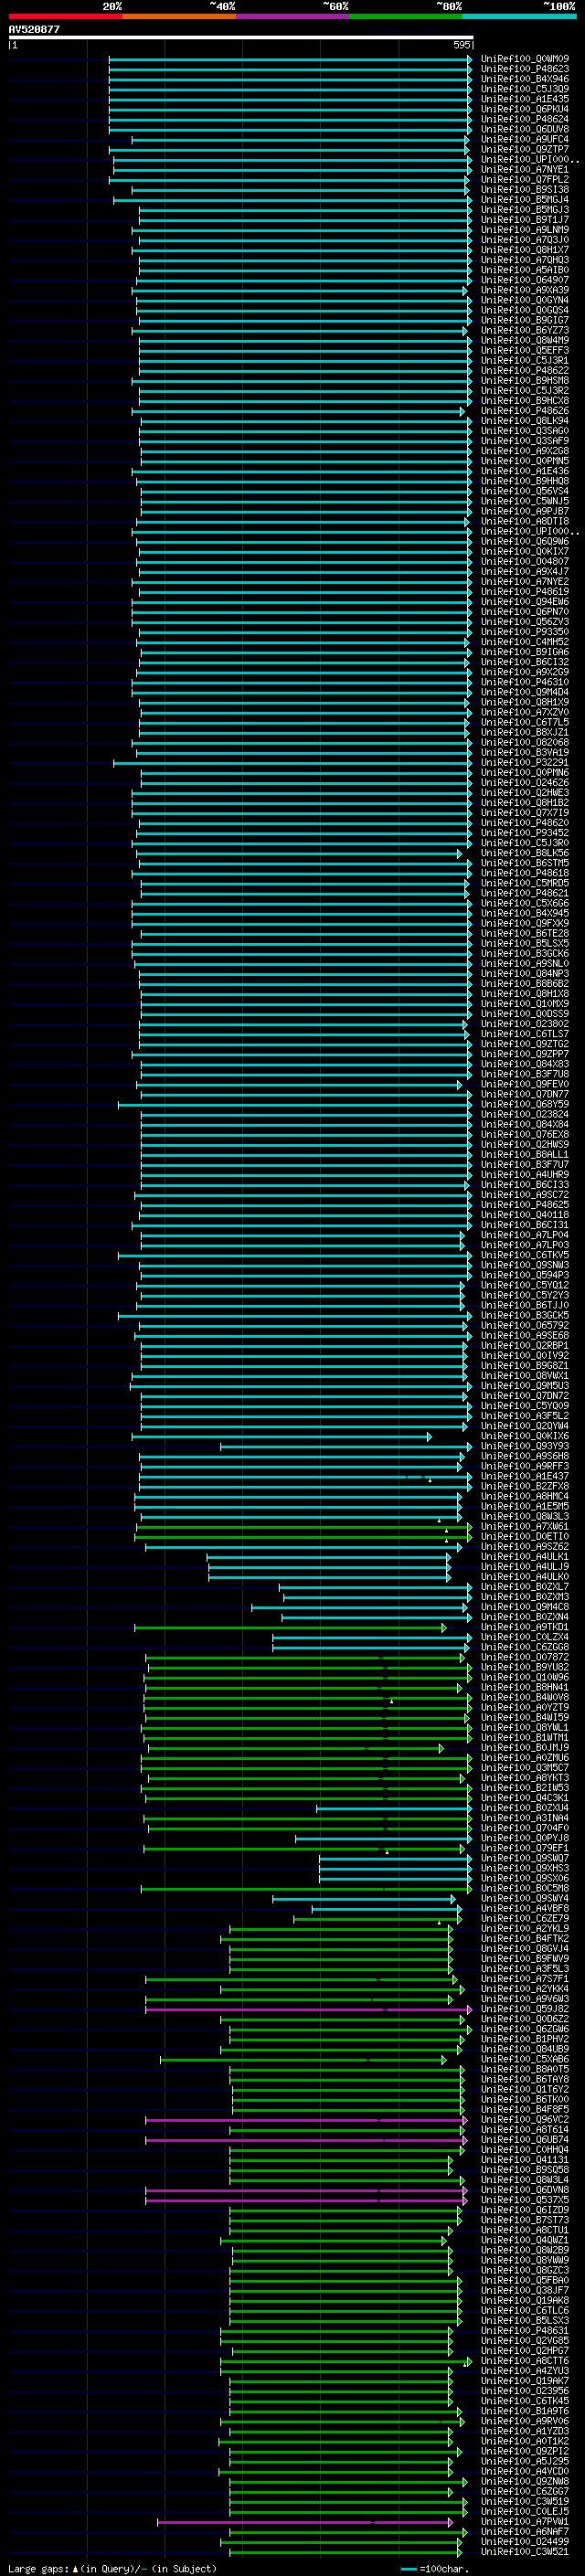Select the hit label UniRef100_C0LZX4
Image resolution: width=585 pixels, height=2576 pixels.
(525, 1637)
